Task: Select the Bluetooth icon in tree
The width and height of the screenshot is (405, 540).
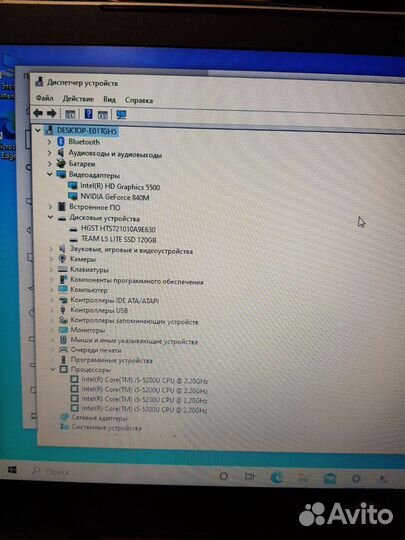Action: (x=61, y=142)
